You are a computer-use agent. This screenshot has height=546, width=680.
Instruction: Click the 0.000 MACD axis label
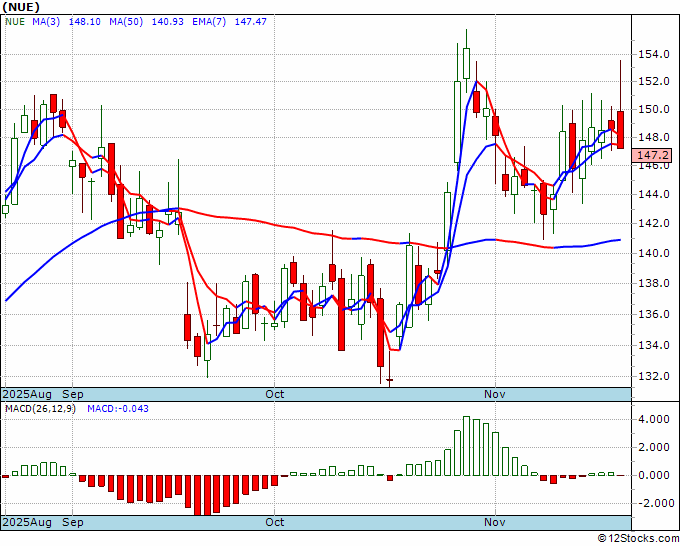pyautogui.click(x=654, y=475)
